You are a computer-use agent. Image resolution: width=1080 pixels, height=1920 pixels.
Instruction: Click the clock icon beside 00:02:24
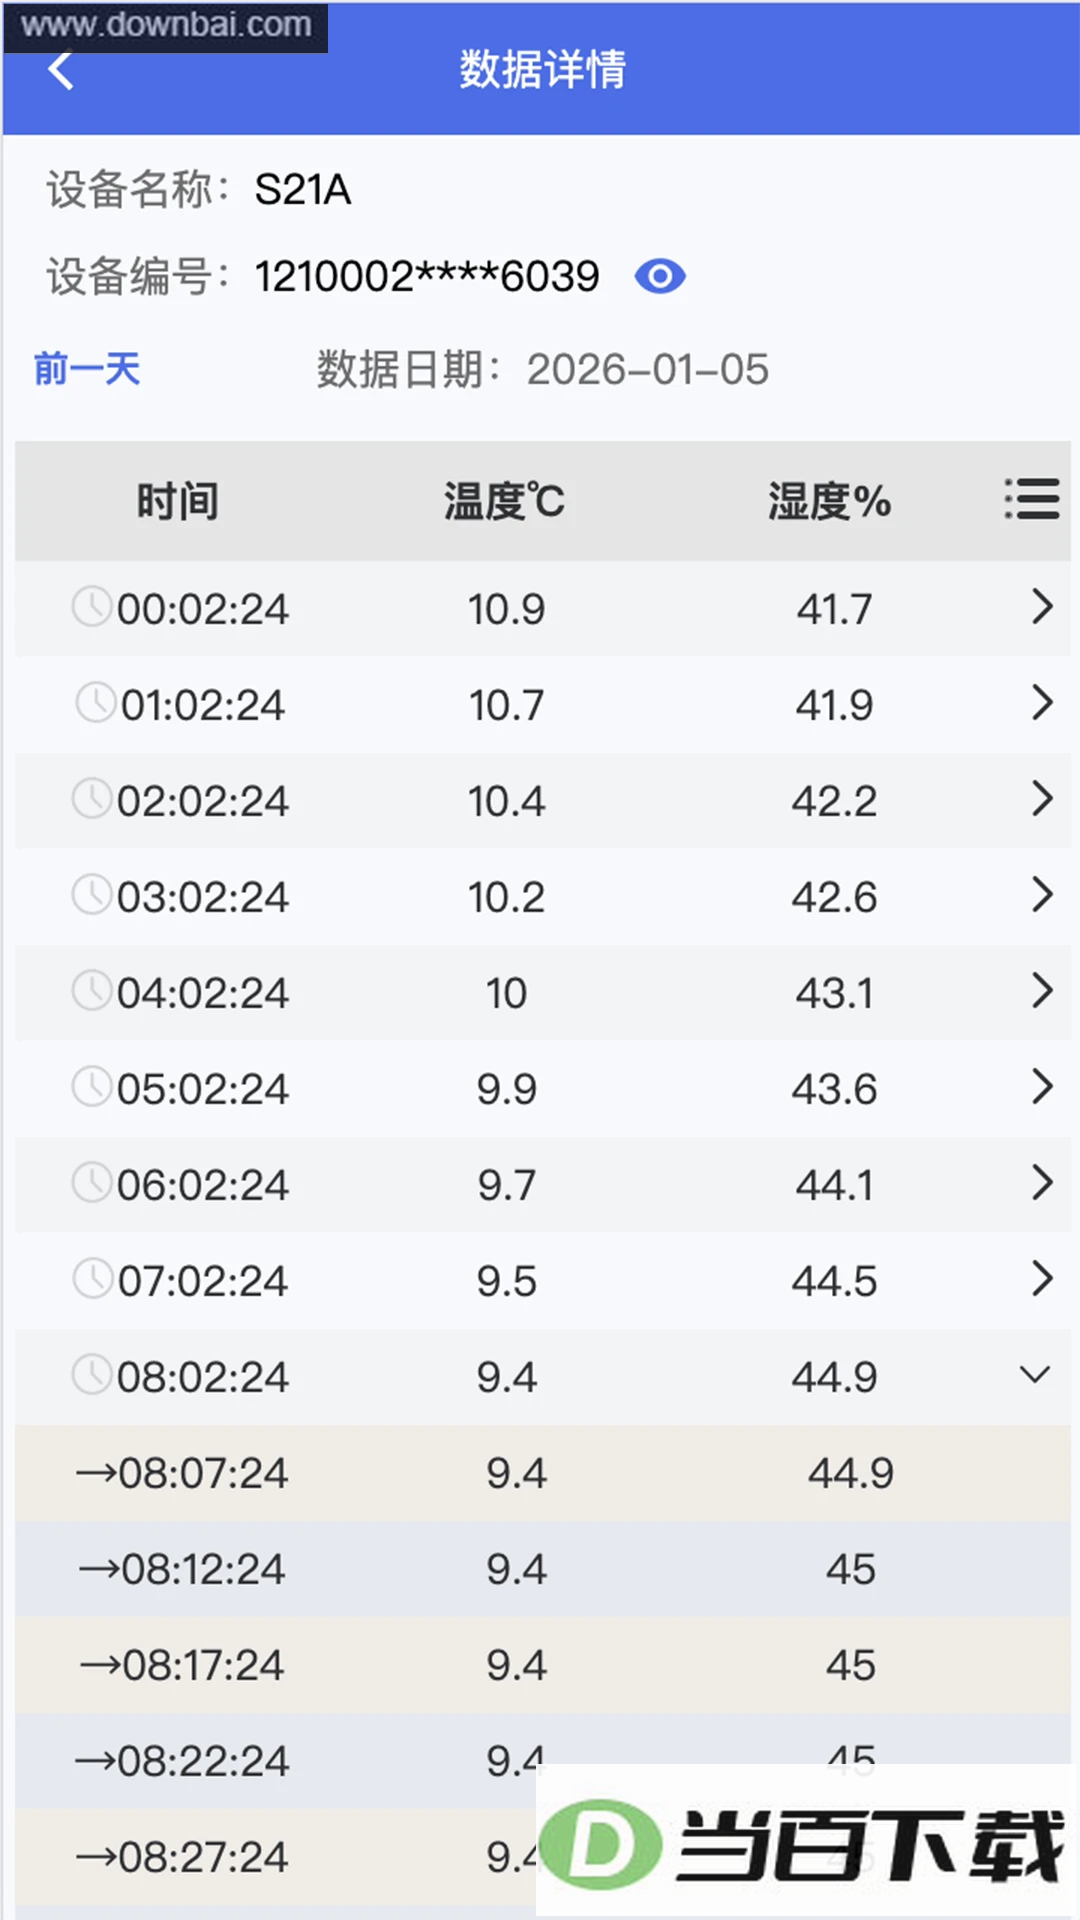(x=92, y=607)
